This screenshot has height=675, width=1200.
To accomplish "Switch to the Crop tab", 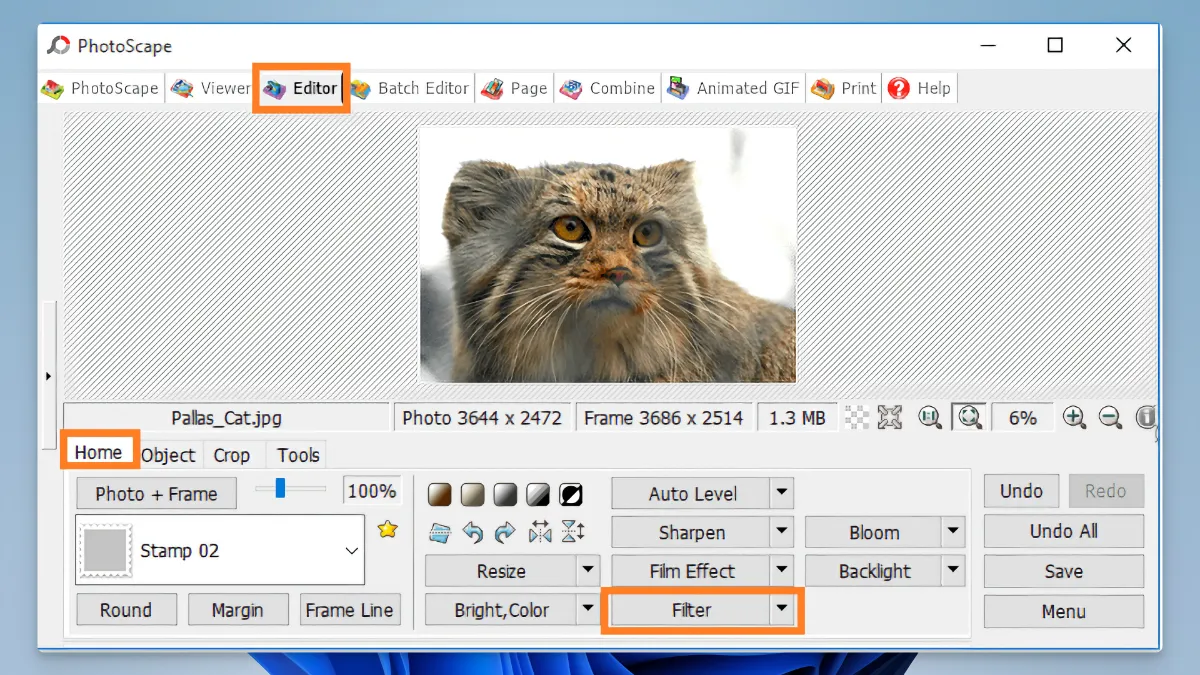I will tap(232, 455).
